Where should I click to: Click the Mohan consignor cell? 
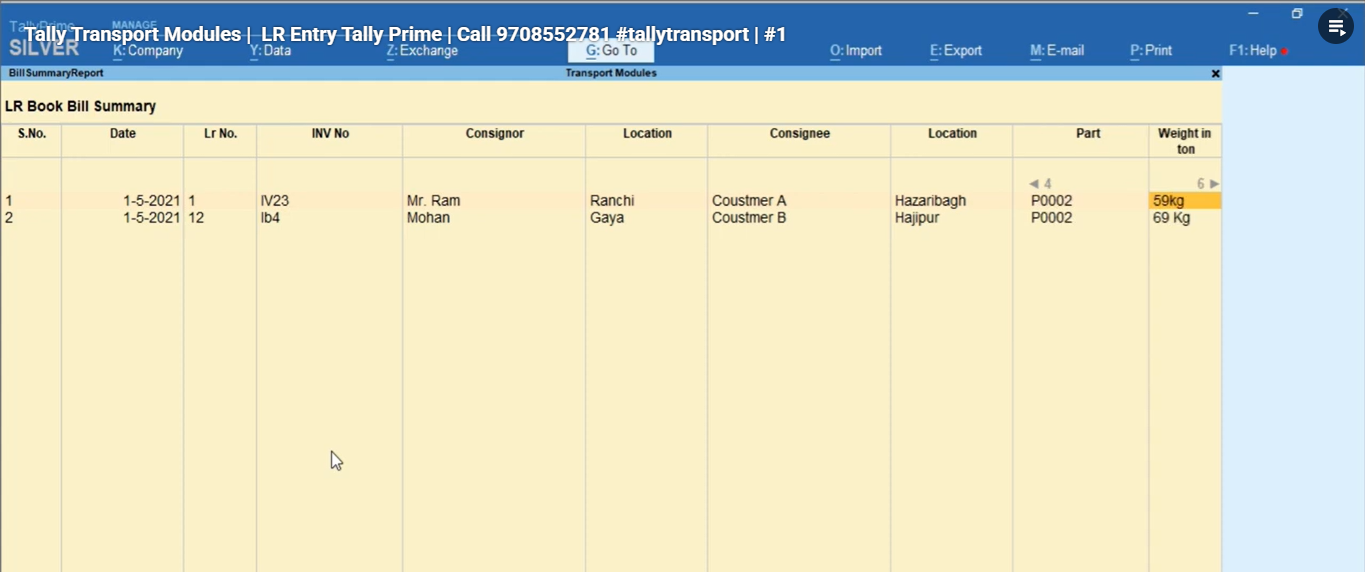(428, 218)
